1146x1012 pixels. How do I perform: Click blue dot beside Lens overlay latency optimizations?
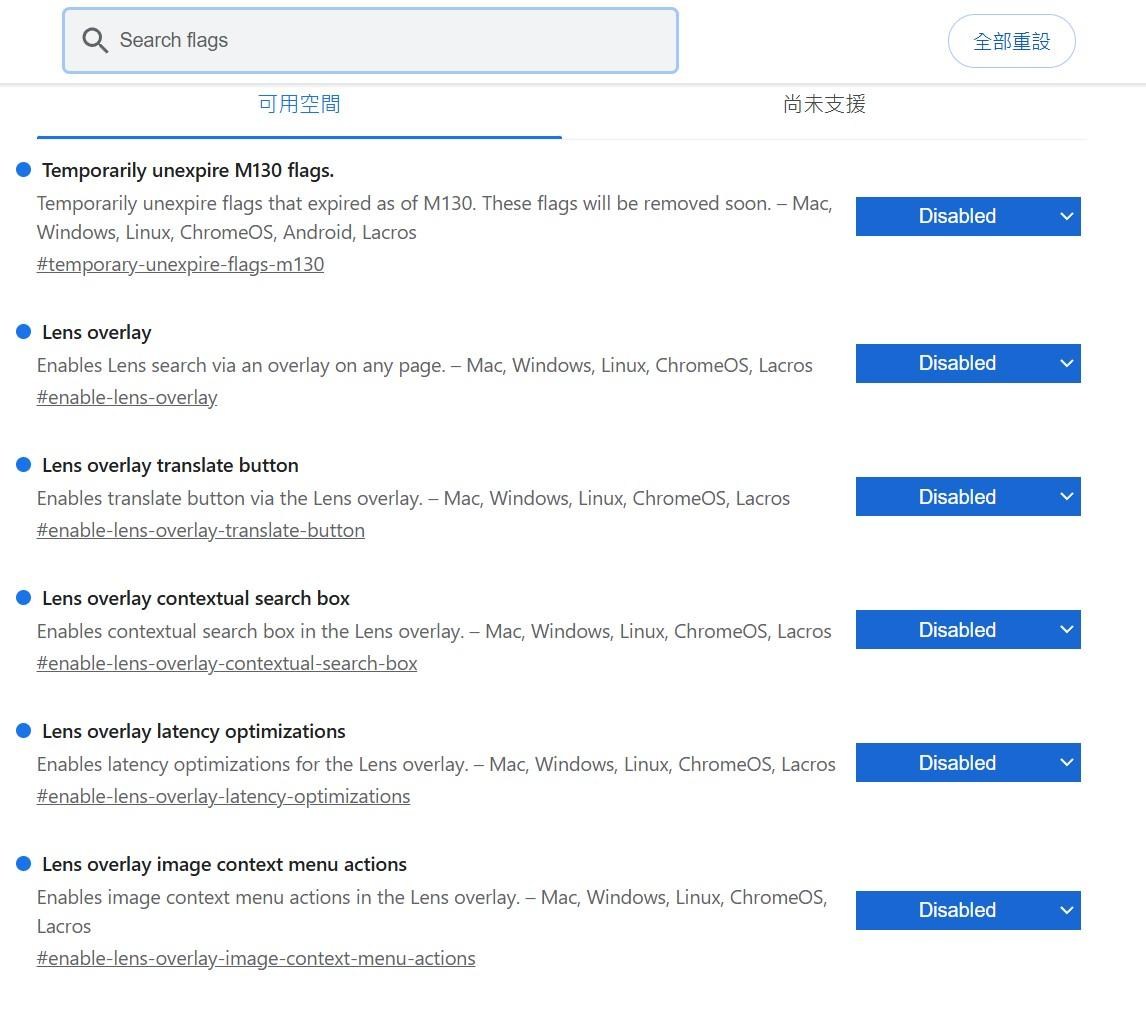pyautogui.click(x=22, y=730)
